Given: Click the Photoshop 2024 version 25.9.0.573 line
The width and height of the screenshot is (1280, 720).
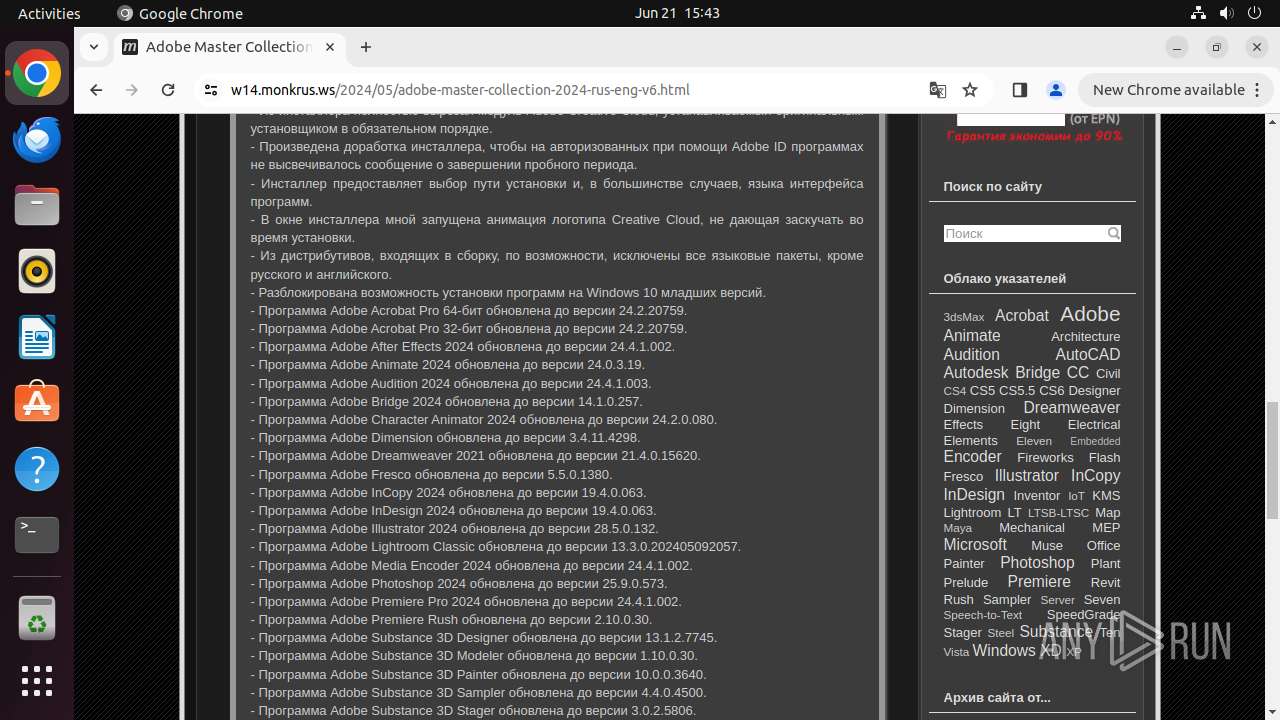Looking at the screenshot, I should (x=459, y=584).
